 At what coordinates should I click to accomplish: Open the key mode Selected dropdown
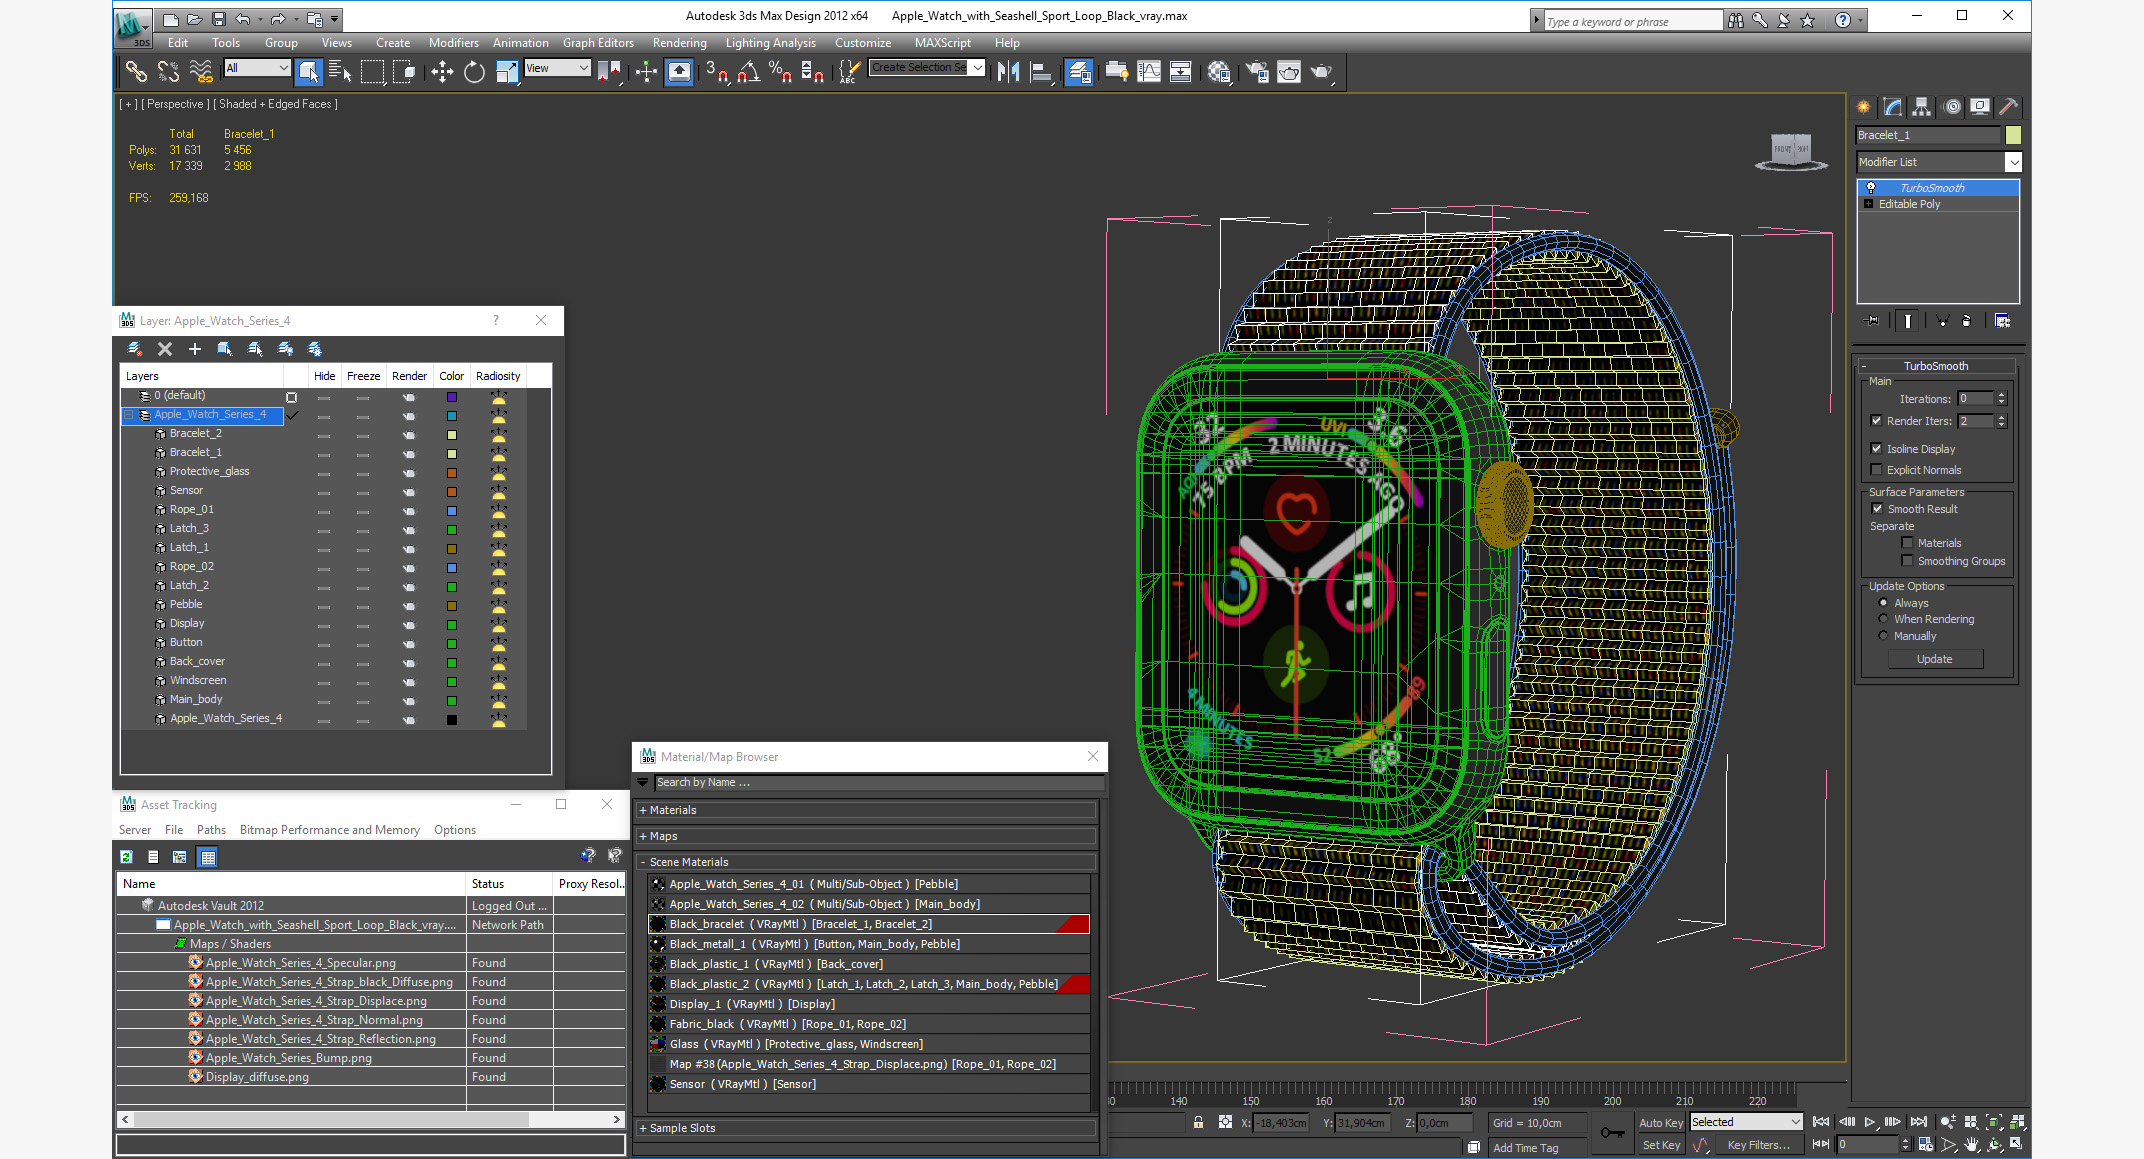pyautogui.click(x=1746, y=1122)
